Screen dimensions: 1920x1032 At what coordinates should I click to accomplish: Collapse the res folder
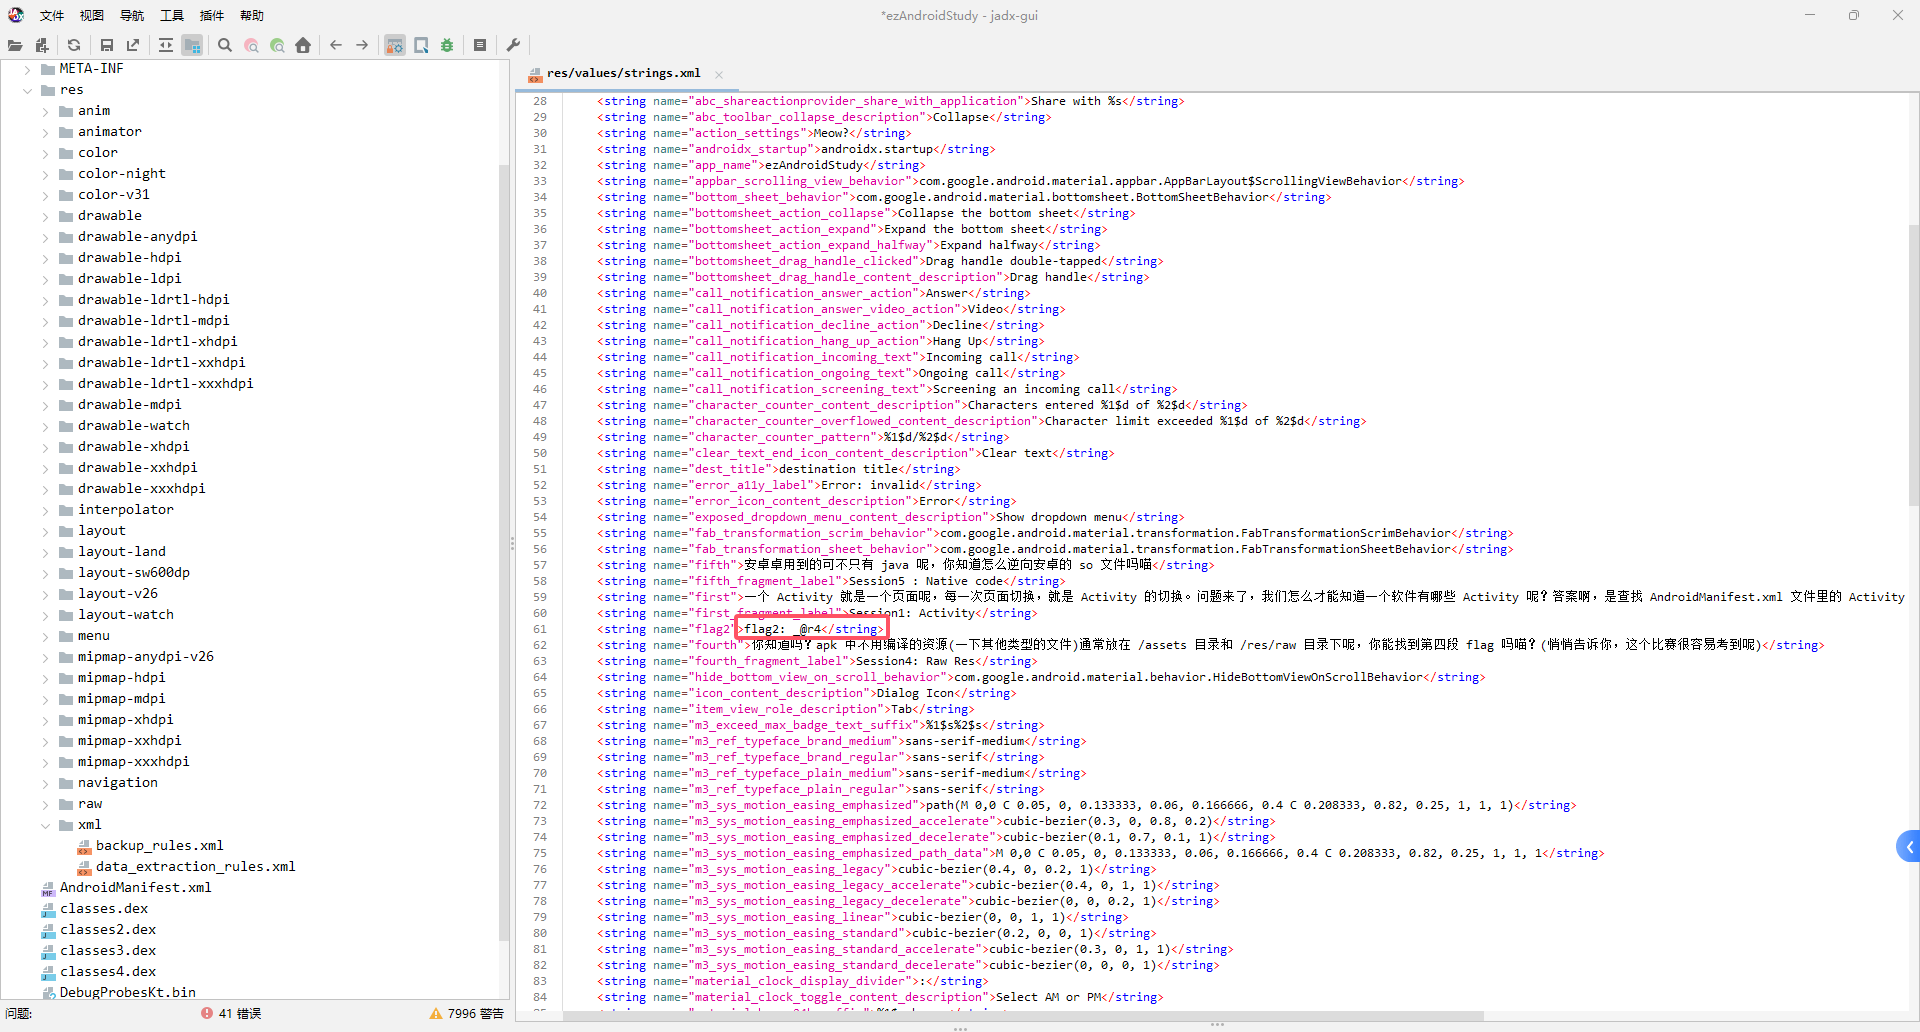coord(27,90)
